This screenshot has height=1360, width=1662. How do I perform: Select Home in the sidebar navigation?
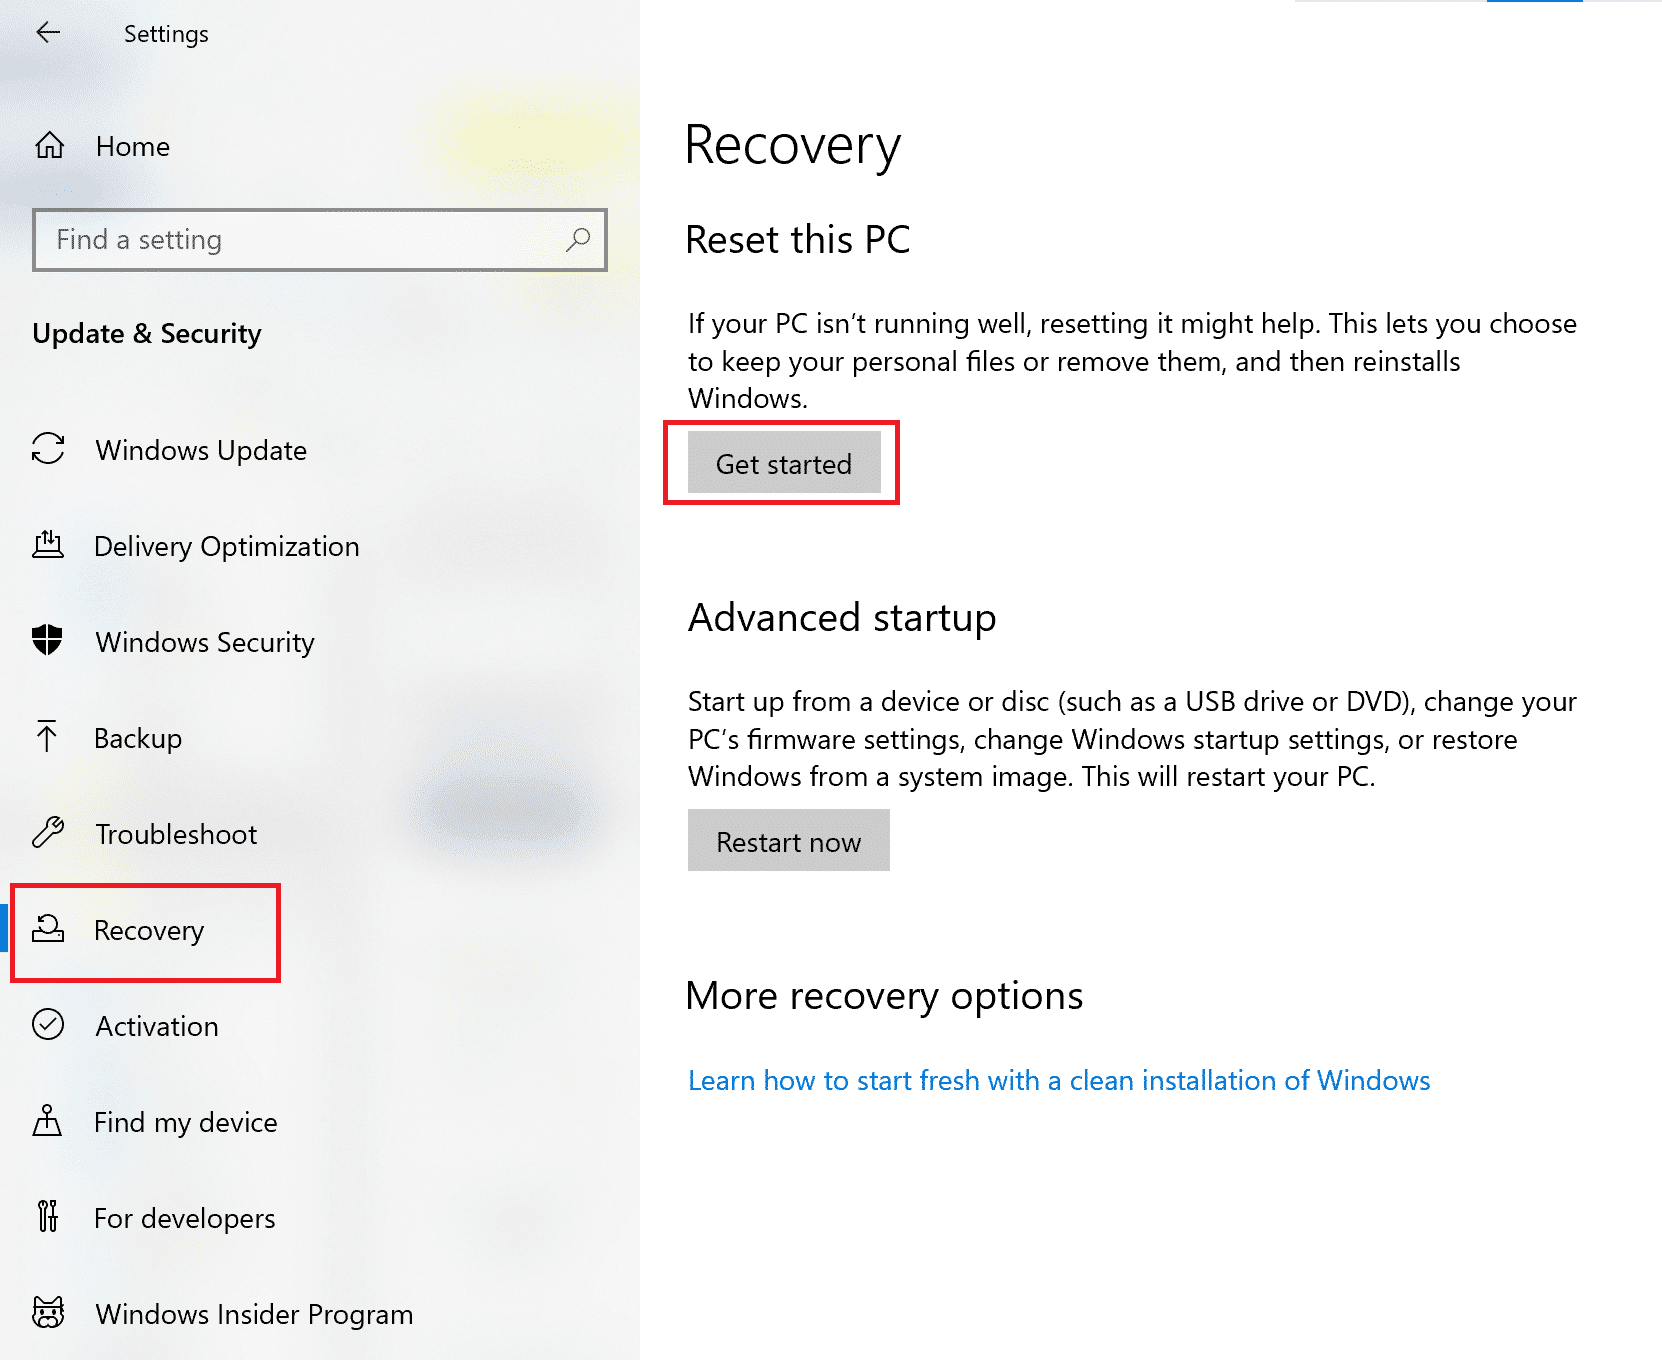132,146
